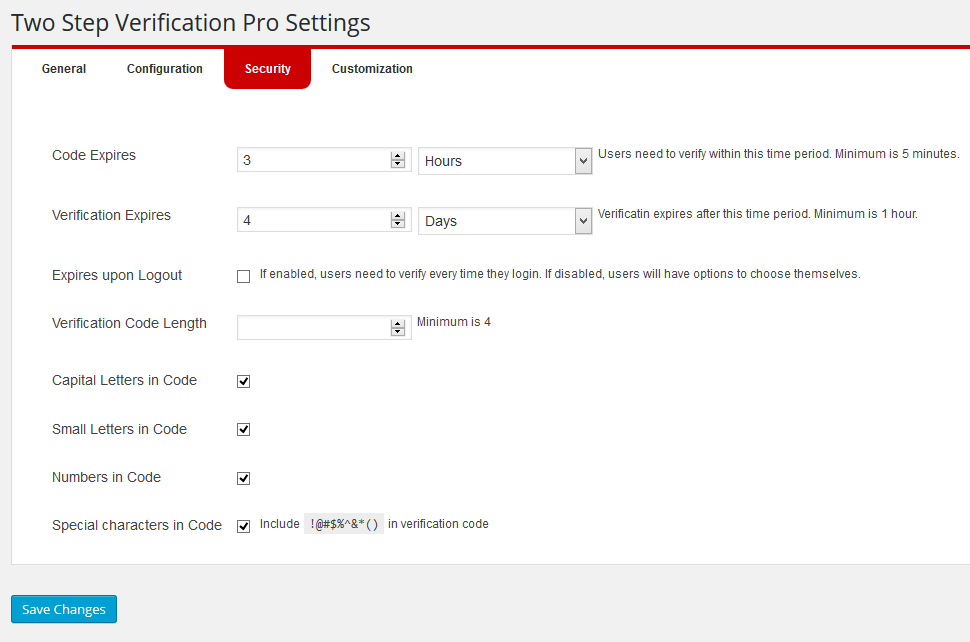The width and height of the screenshot is (970, 642).
Task: Open the Hours unit dropdown
Action: 505,161
